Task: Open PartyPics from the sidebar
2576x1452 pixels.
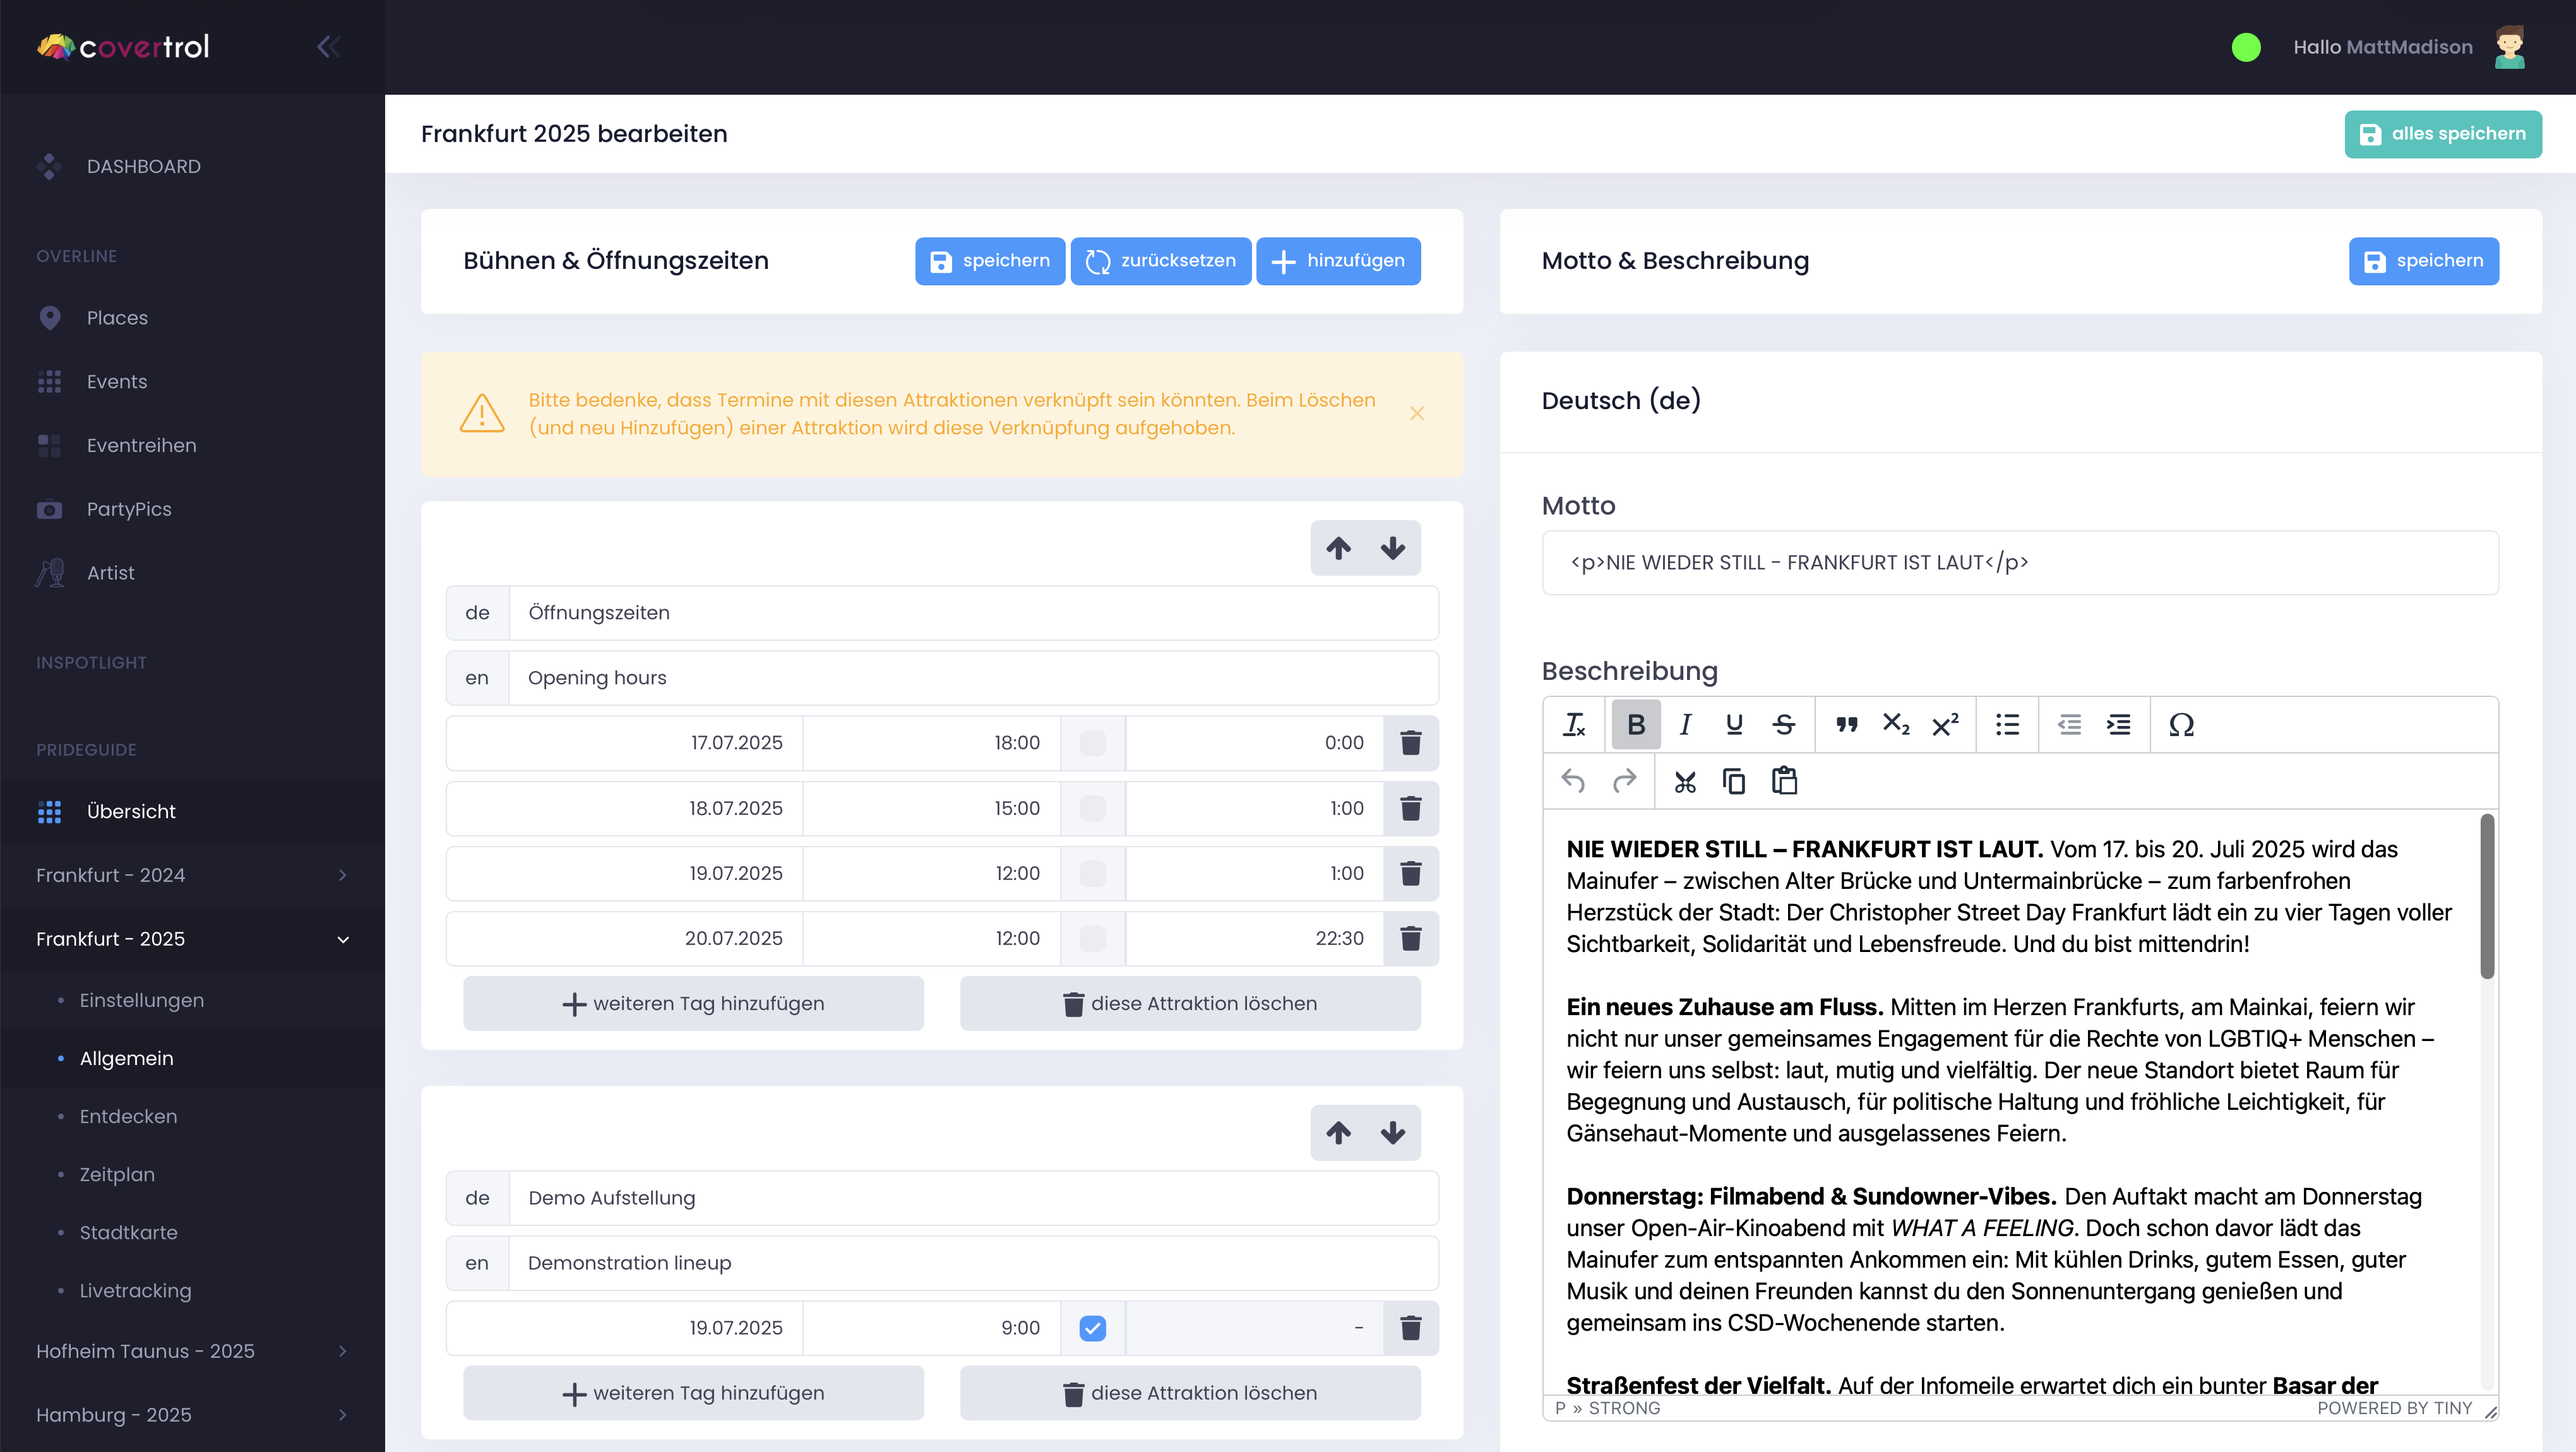Action: (129, 509)
